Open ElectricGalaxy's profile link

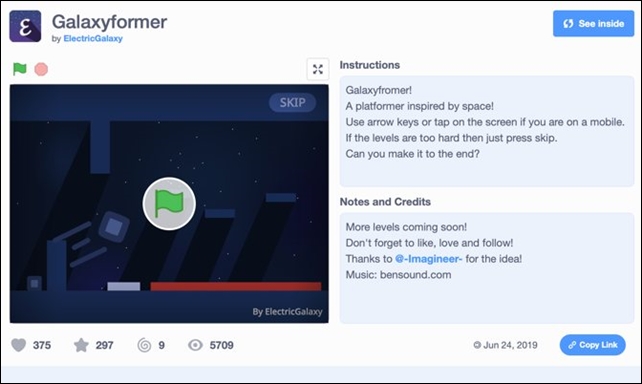tap(93, 38)
